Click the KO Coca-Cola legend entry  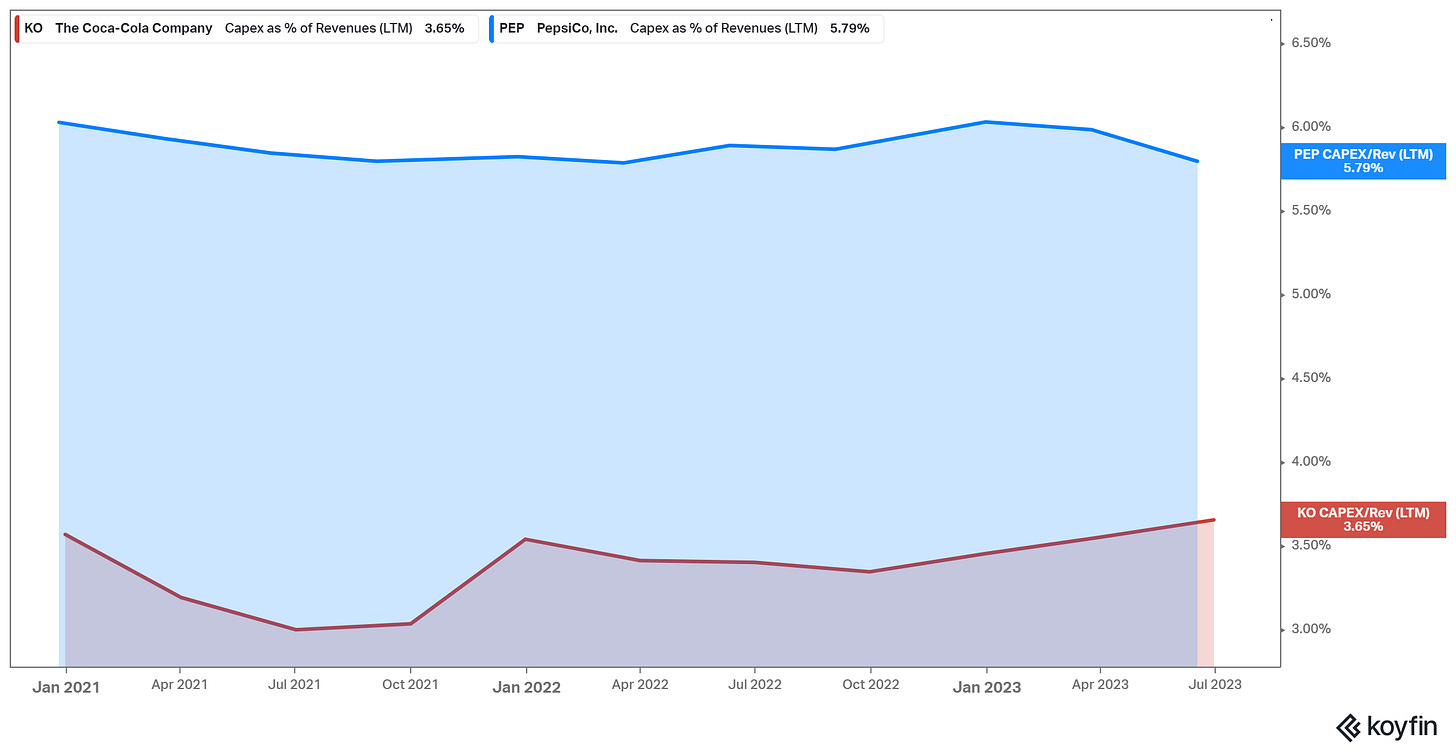[x=245, y=28]
